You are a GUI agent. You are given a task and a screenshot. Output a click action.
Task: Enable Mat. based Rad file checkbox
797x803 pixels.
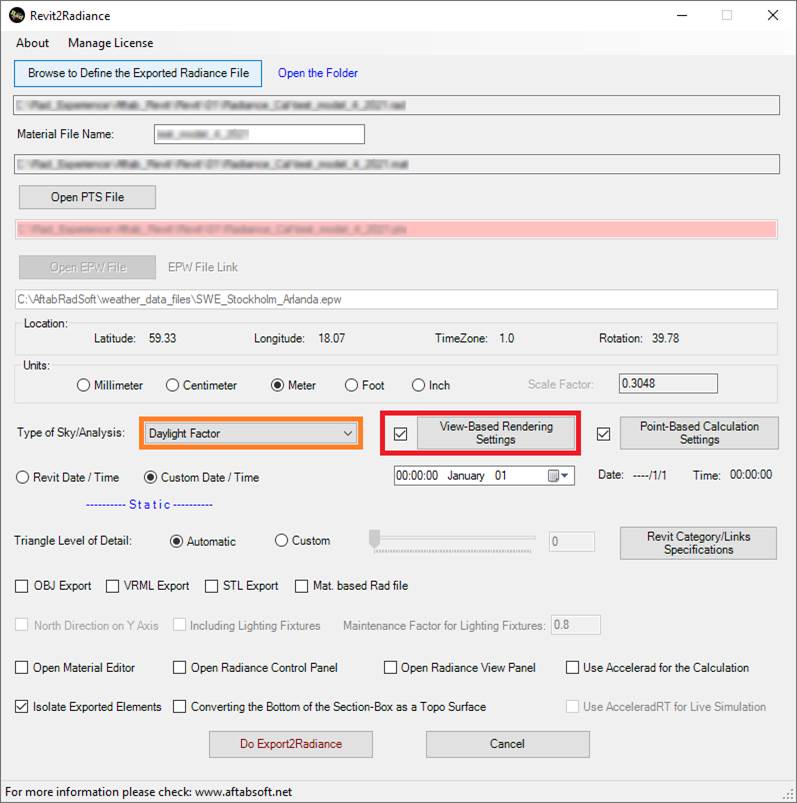tap(301, 586)
